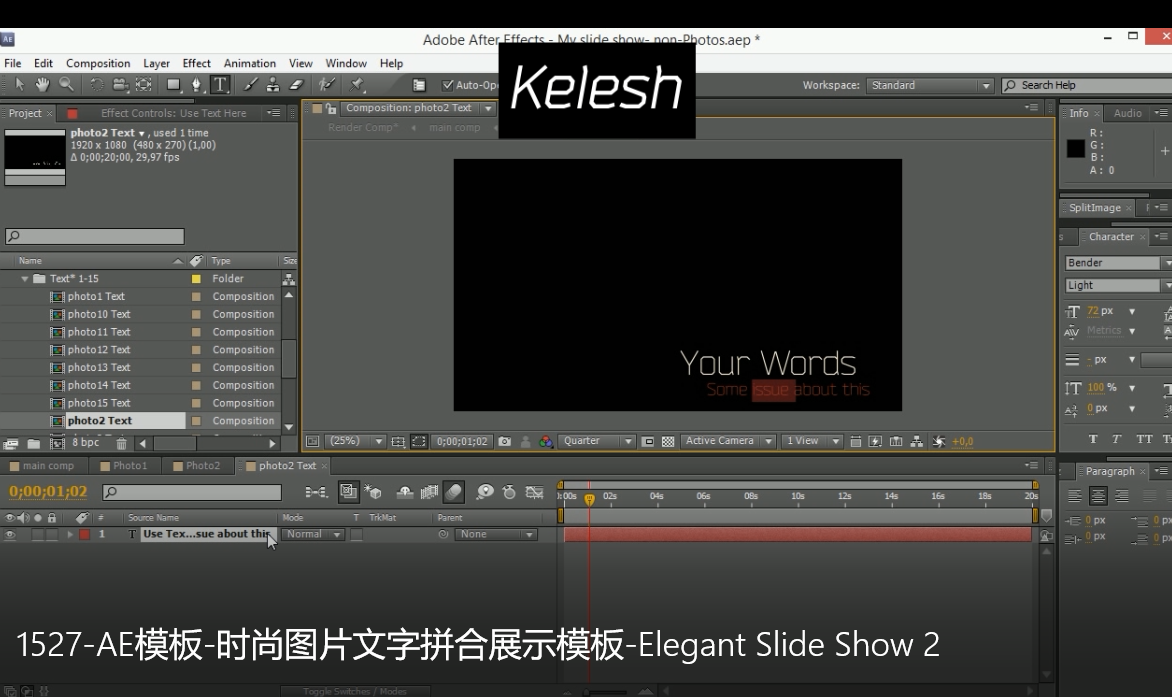
Task: Select the Clone Stamp tool
Action: coord(273,85)
